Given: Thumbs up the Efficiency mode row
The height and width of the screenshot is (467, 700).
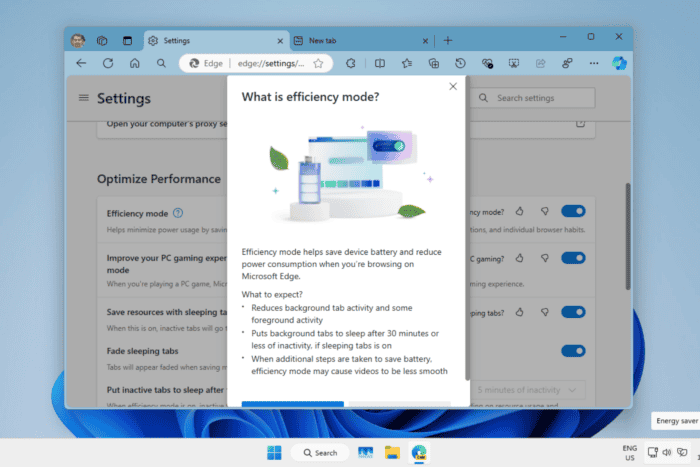Looking at the screenshot, I should 519,211.
